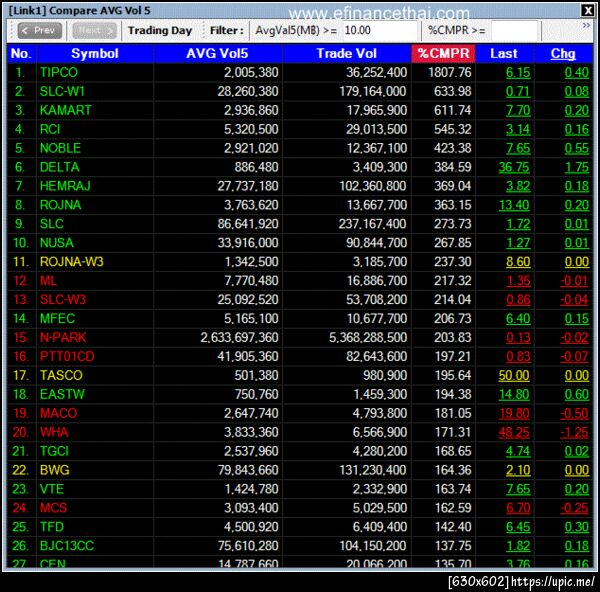Select the TASCO symbol
The width and height of the screenshot is (600, 592).
pos(61,375)
